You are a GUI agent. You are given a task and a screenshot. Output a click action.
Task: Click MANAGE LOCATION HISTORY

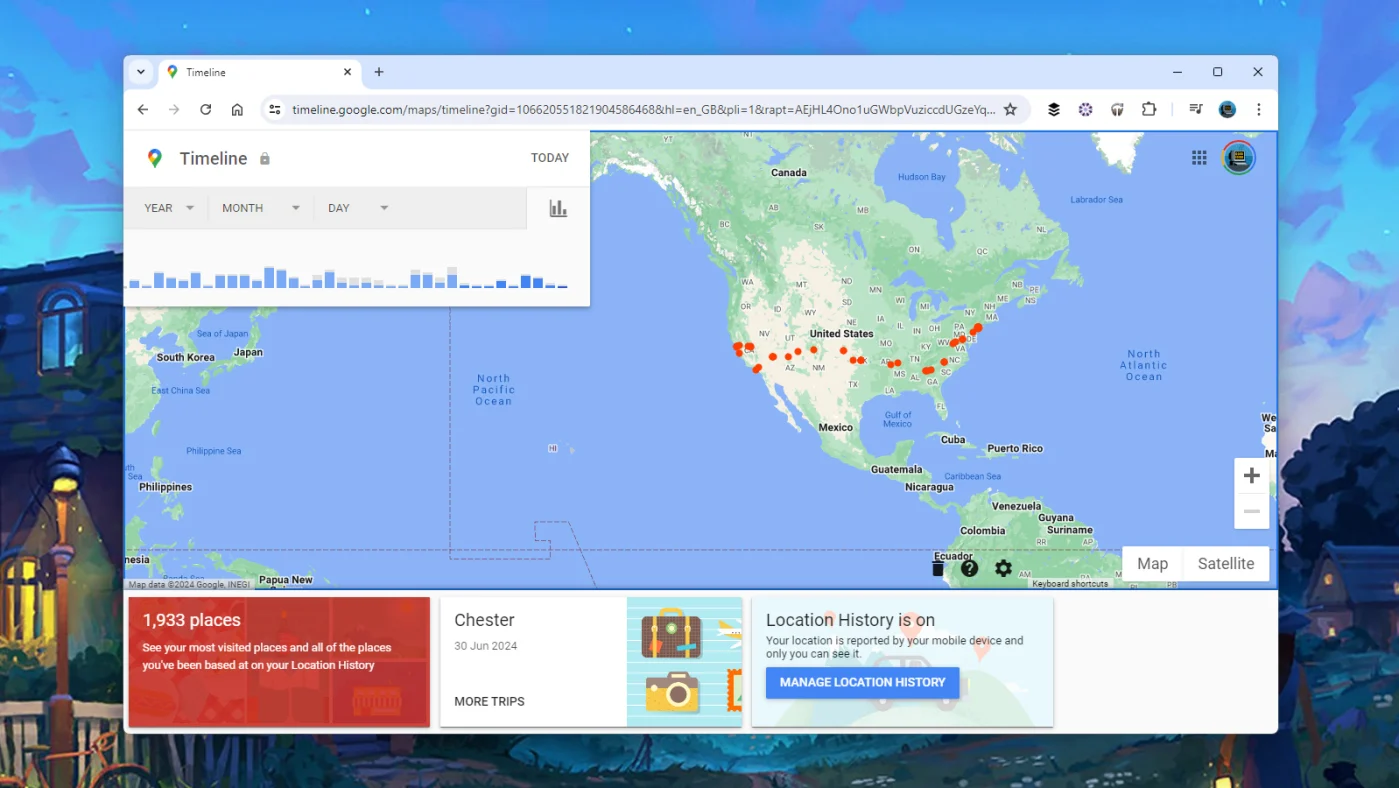pyautogui.click(x=862, y=682)
